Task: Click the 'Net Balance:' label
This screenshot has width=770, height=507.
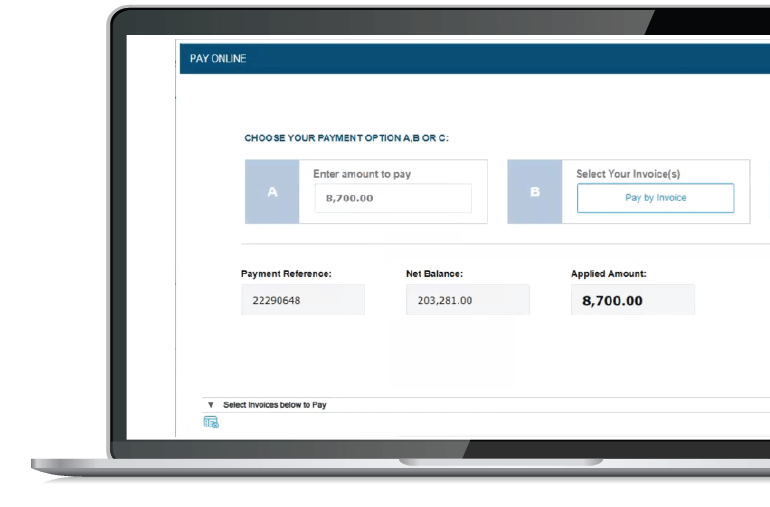Action: point(434,273)
